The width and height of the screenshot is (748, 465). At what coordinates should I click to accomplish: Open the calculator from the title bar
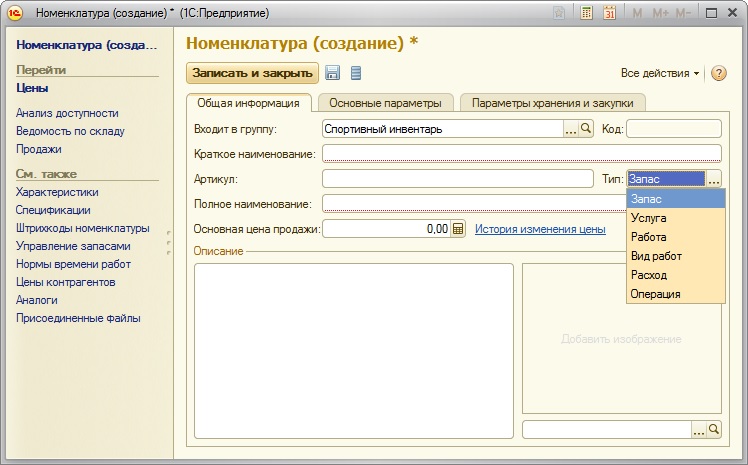pyautogui.click(x=586, y=13)
